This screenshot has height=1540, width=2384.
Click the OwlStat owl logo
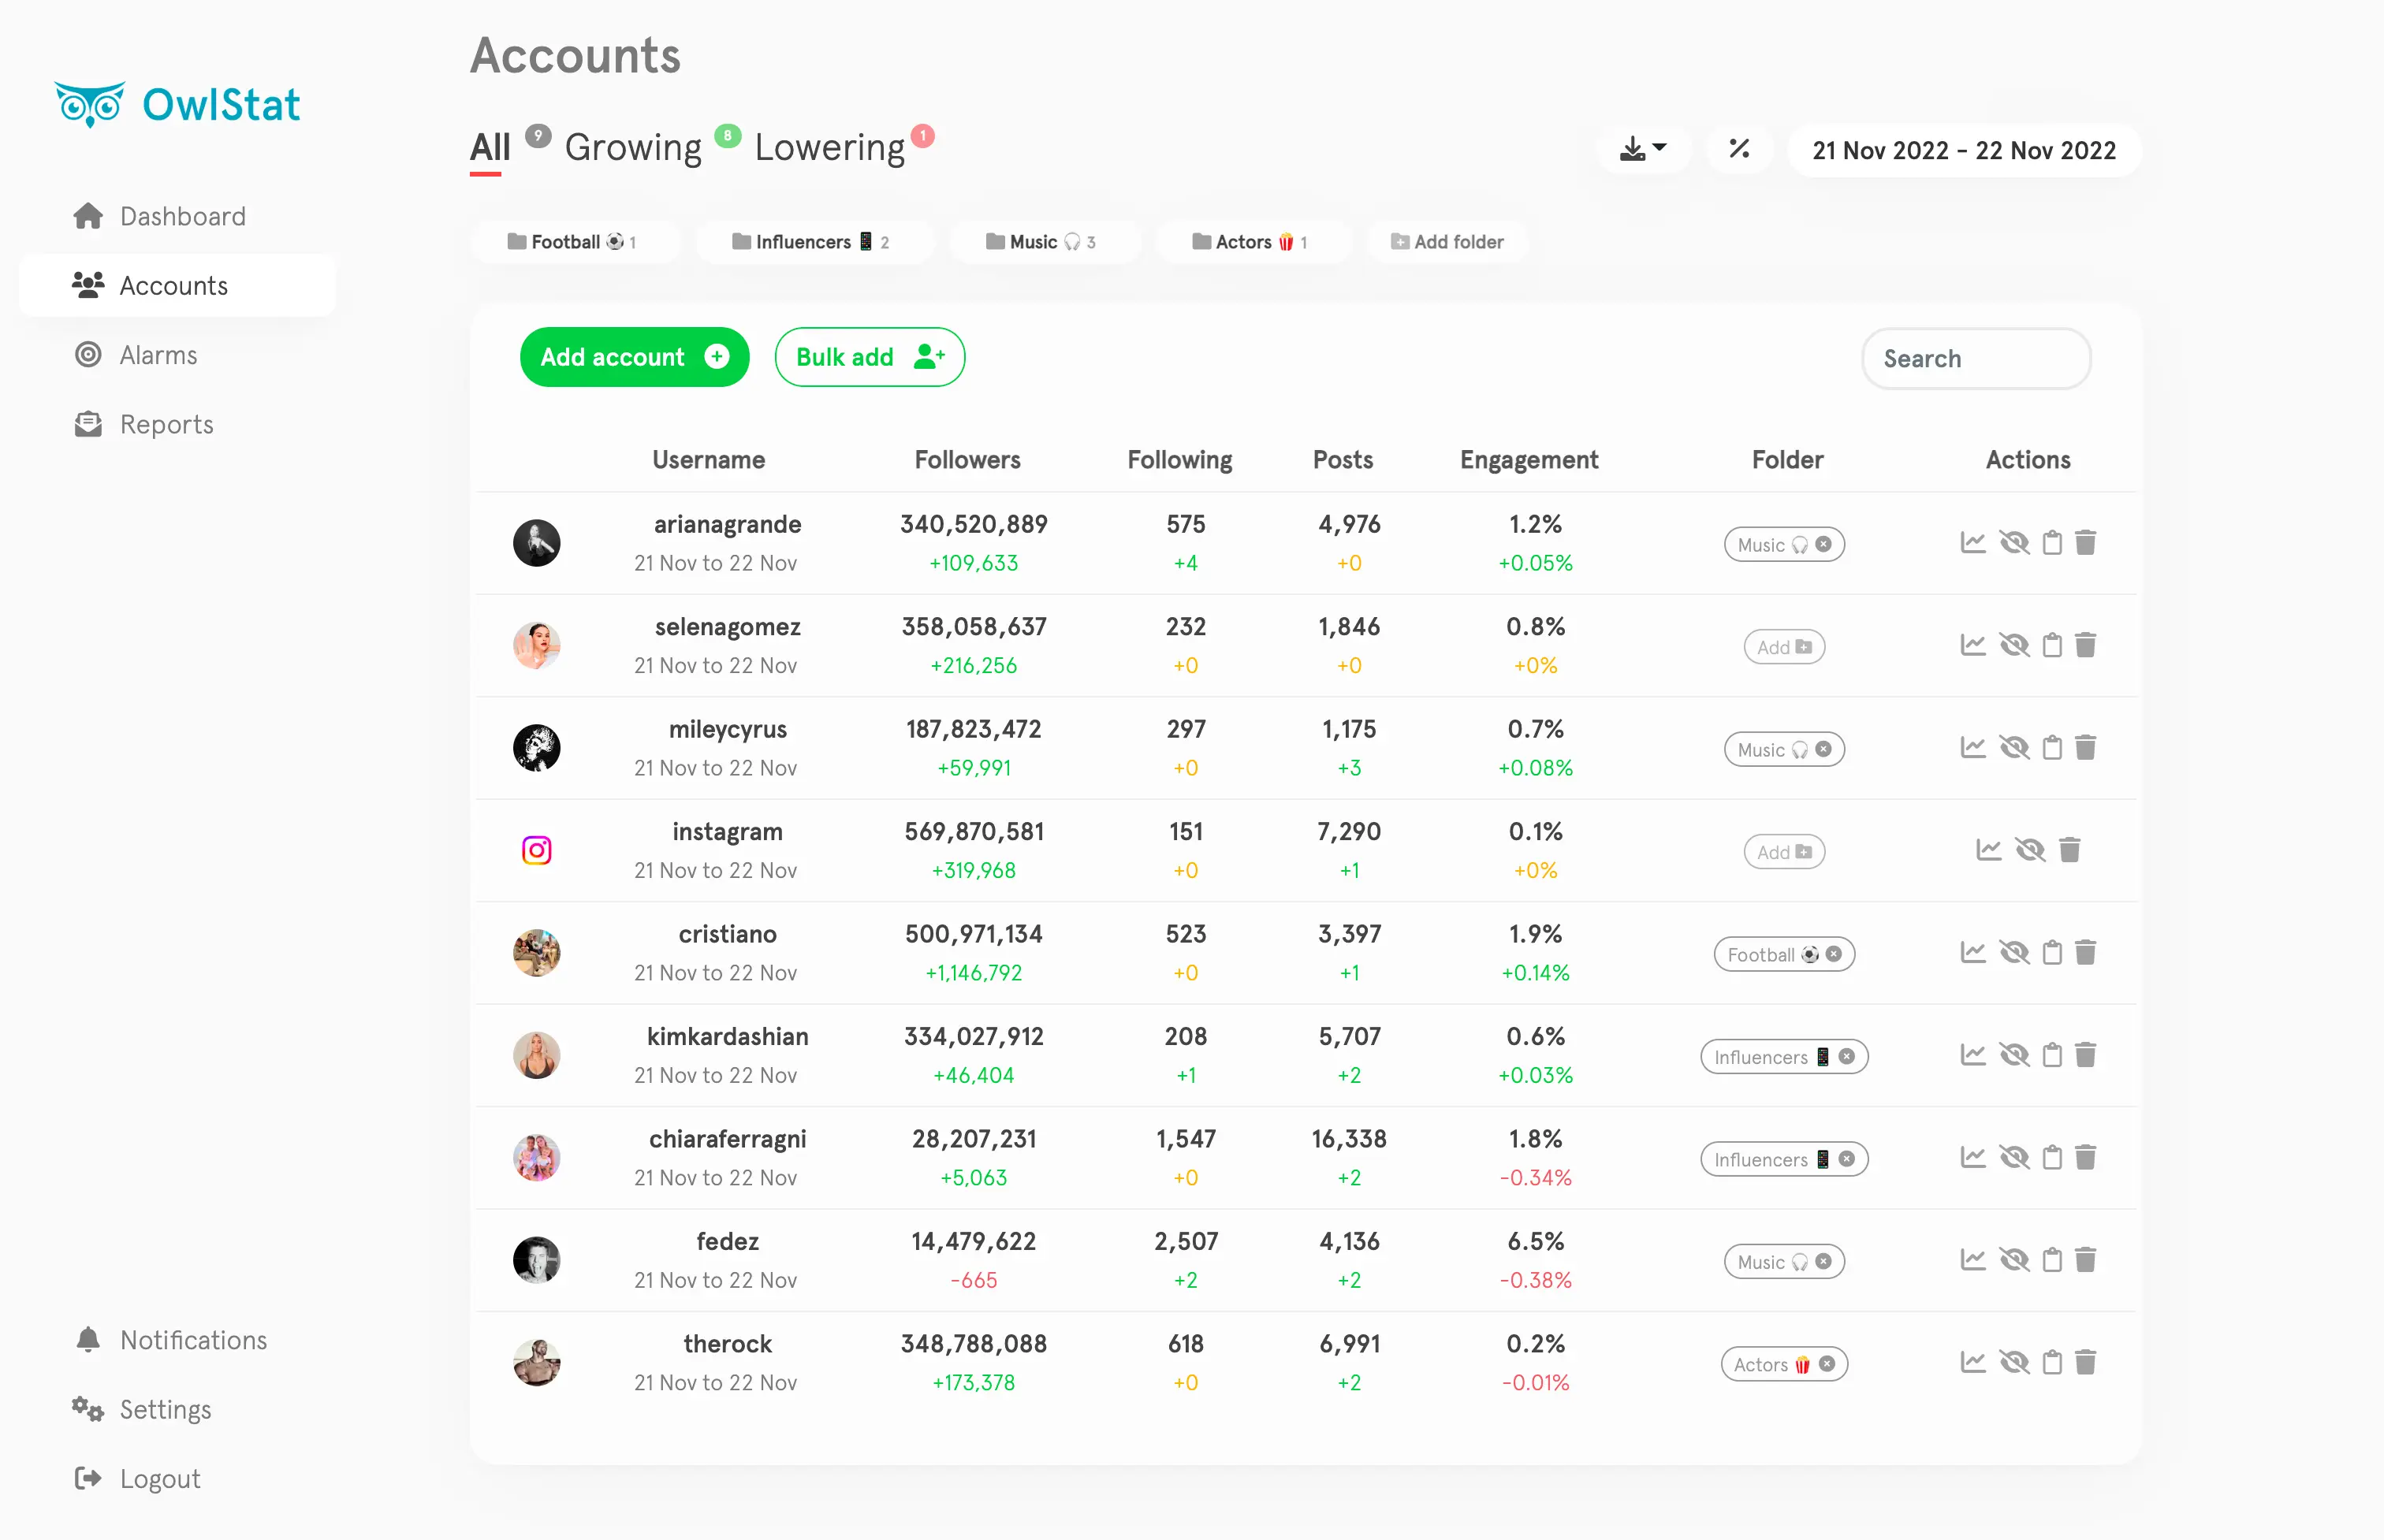pos(90,105)
